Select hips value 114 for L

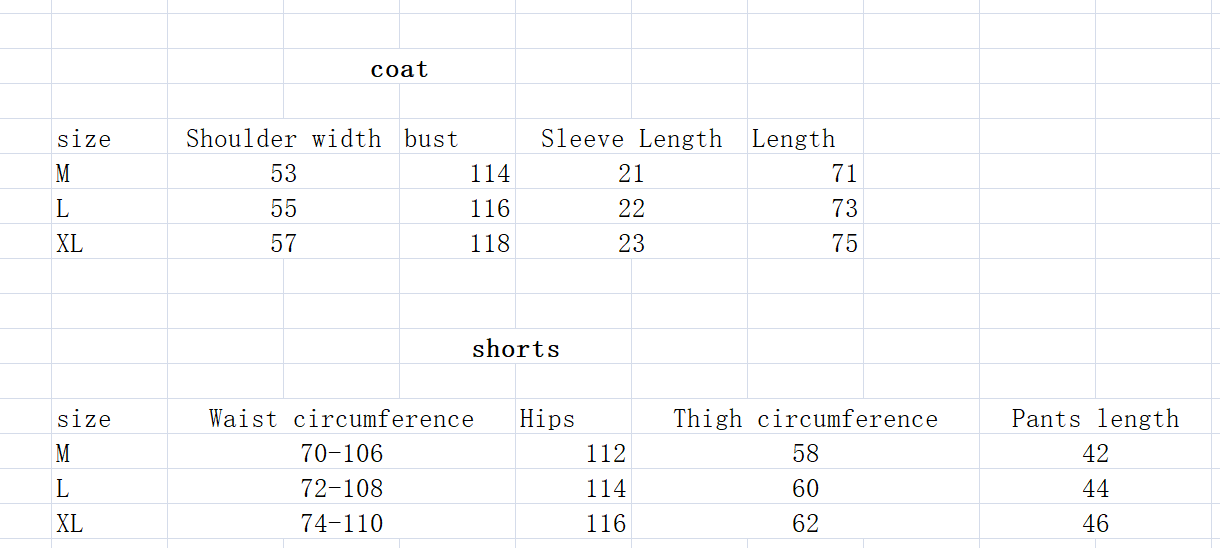(605, 489)
